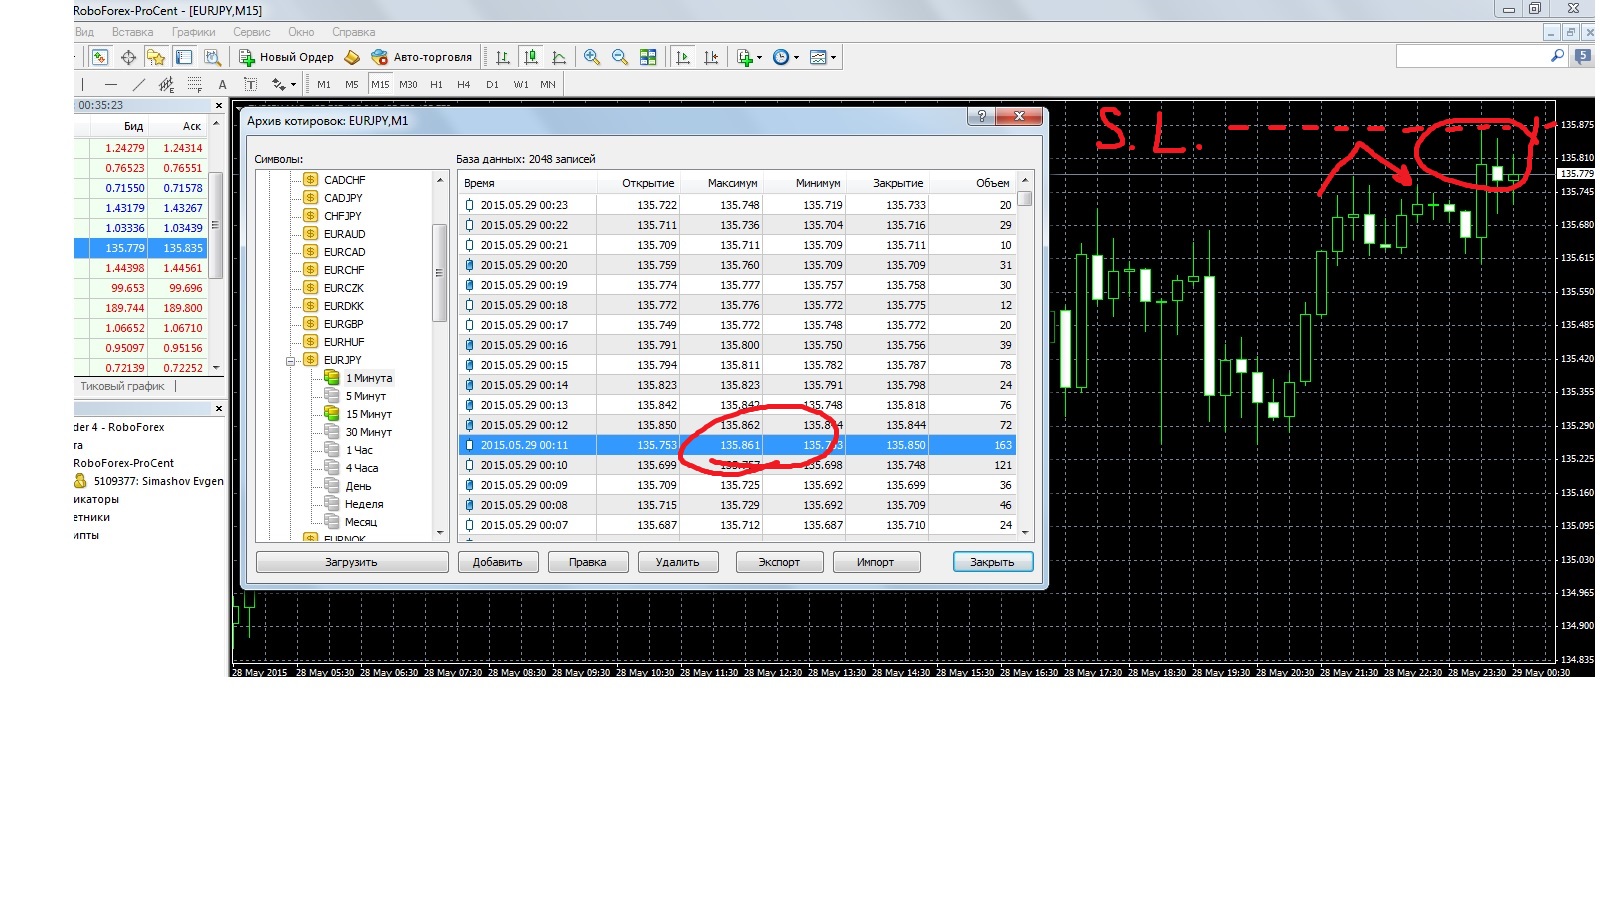
Task: Zoom out the chart with magnifier minus
Action: 620,57
